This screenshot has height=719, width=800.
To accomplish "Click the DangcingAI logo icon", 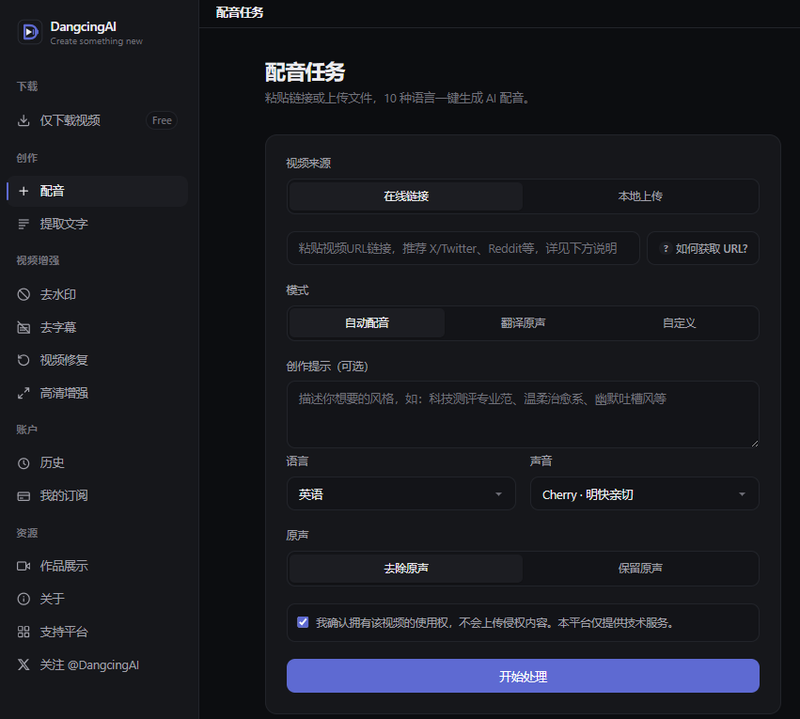I will click(x=30, y=33).
